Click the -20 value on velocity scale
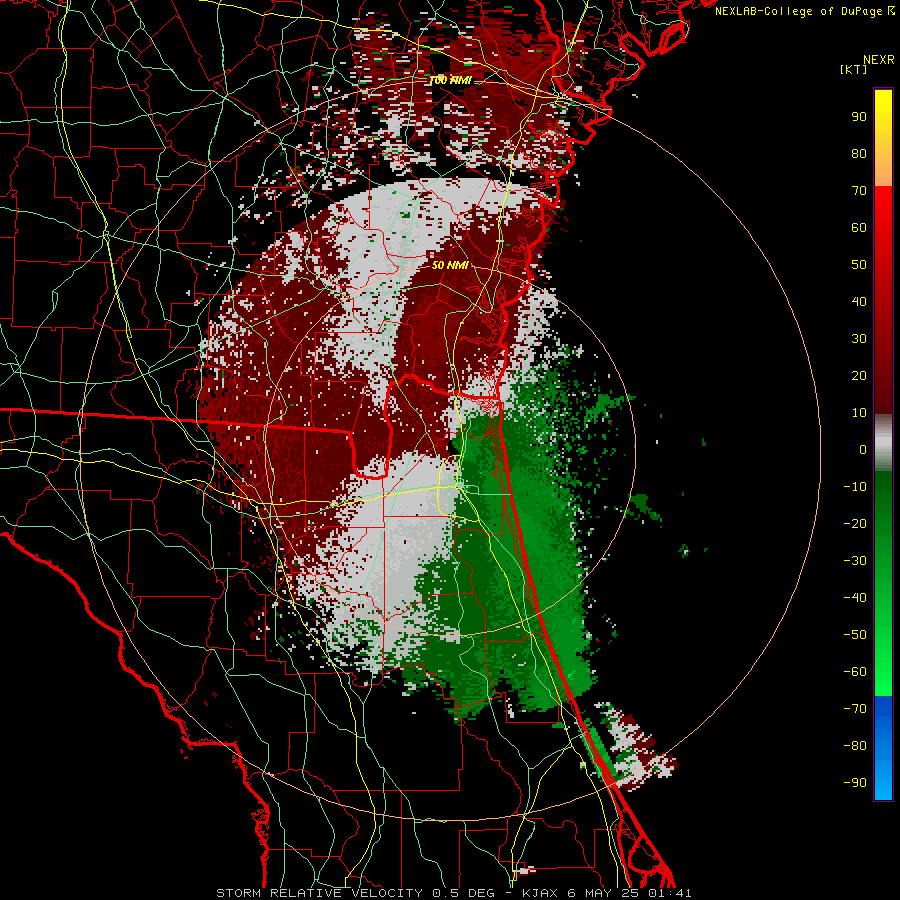The image size is (900, 900). coord(855,523)
